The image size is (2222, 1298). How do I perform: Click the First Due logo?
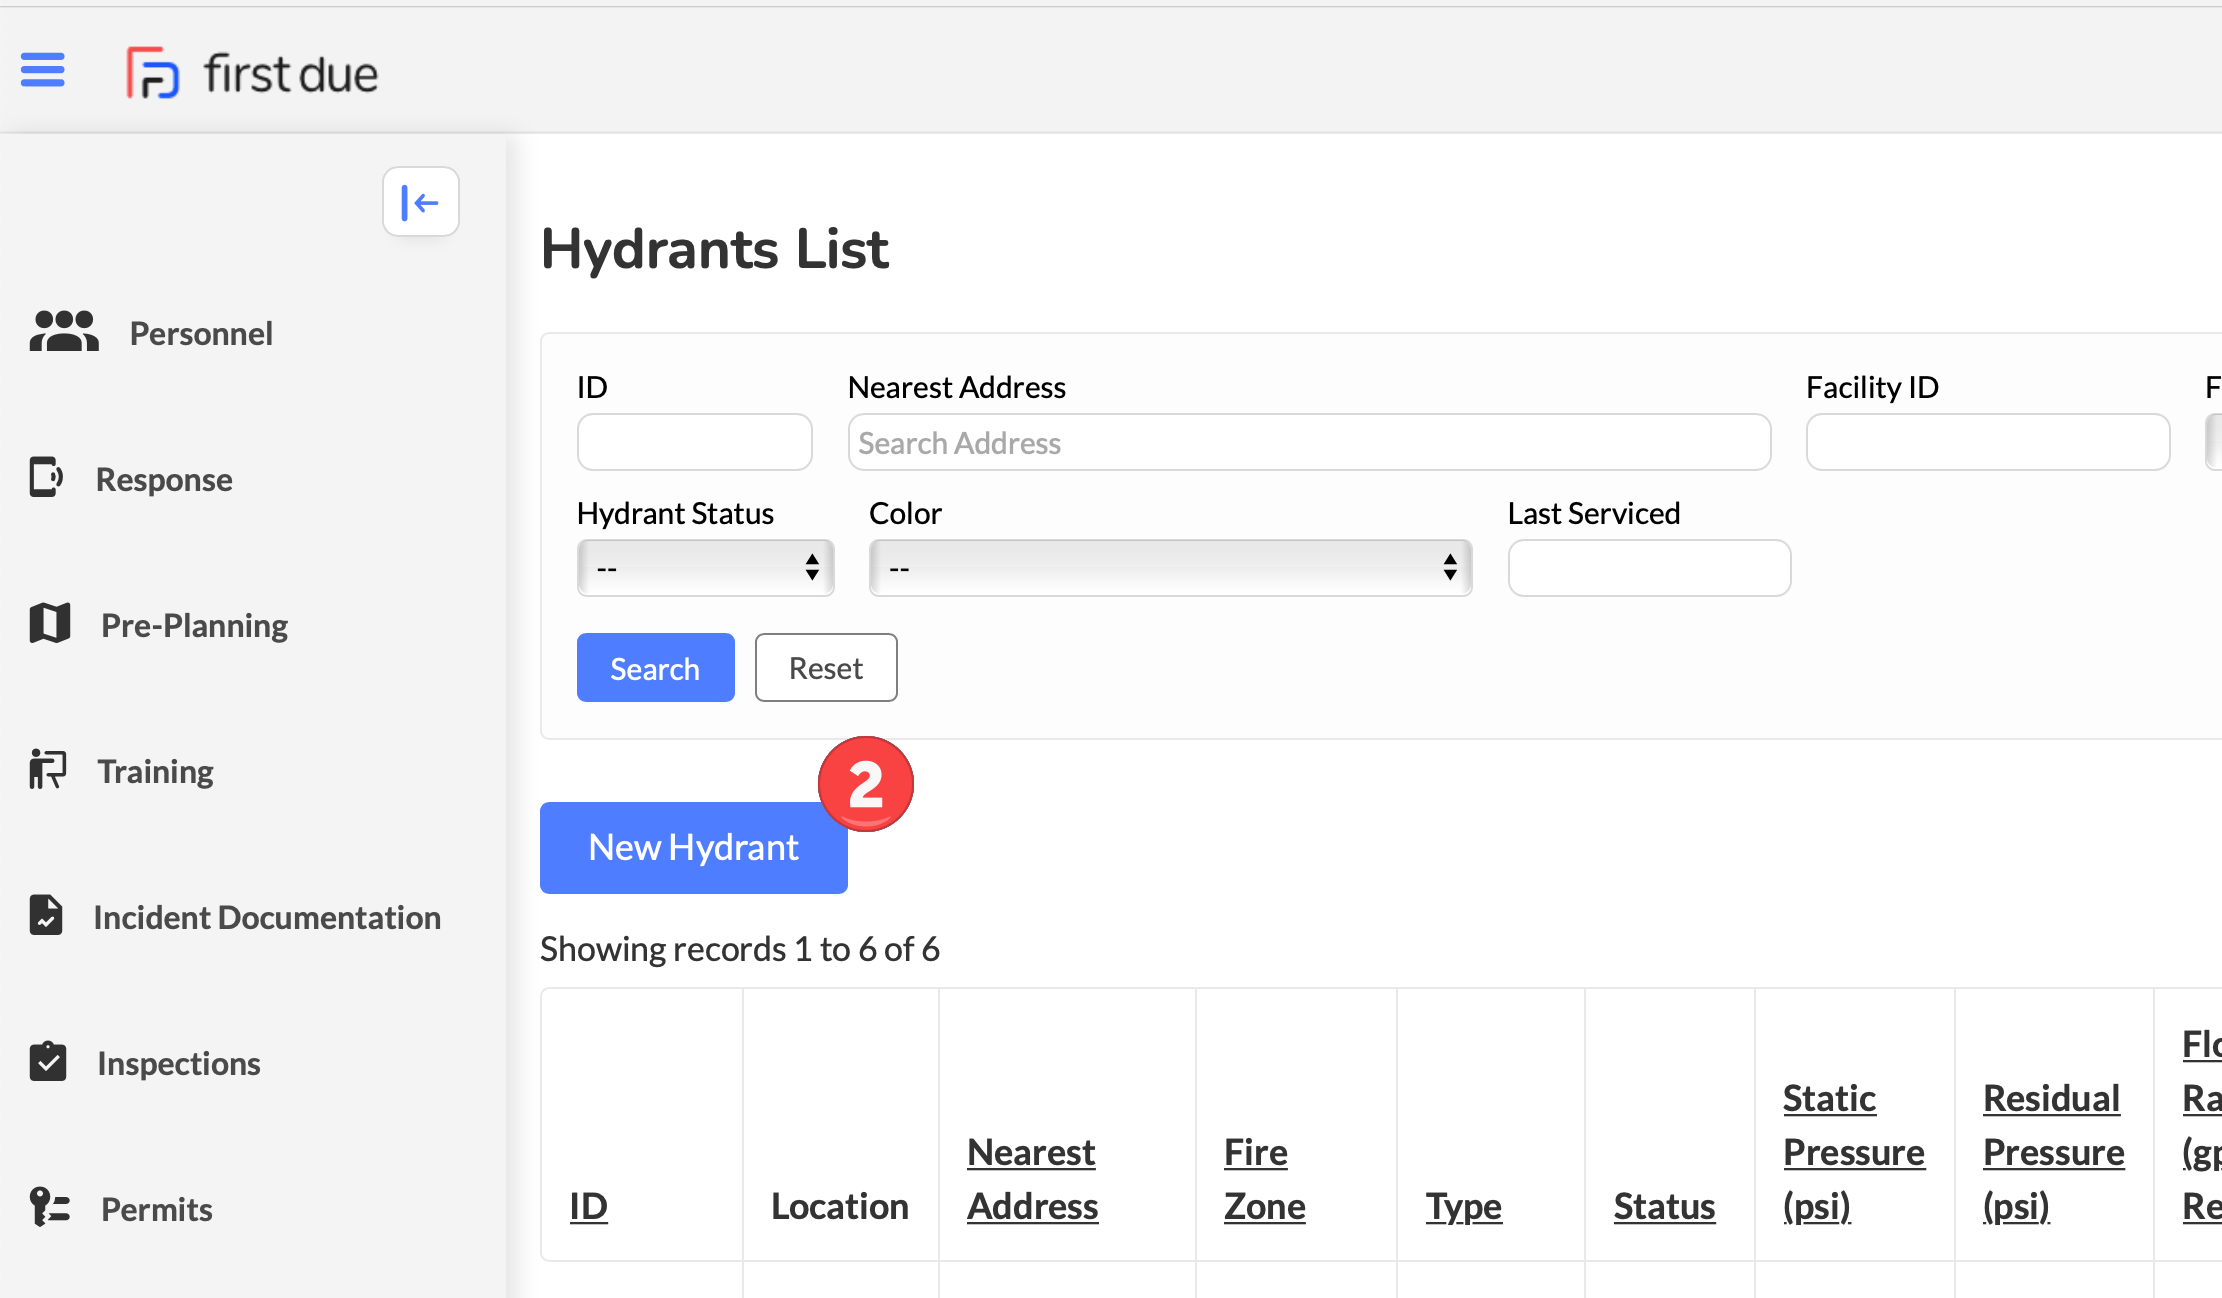pyautogui.click(x=252, y=72)
